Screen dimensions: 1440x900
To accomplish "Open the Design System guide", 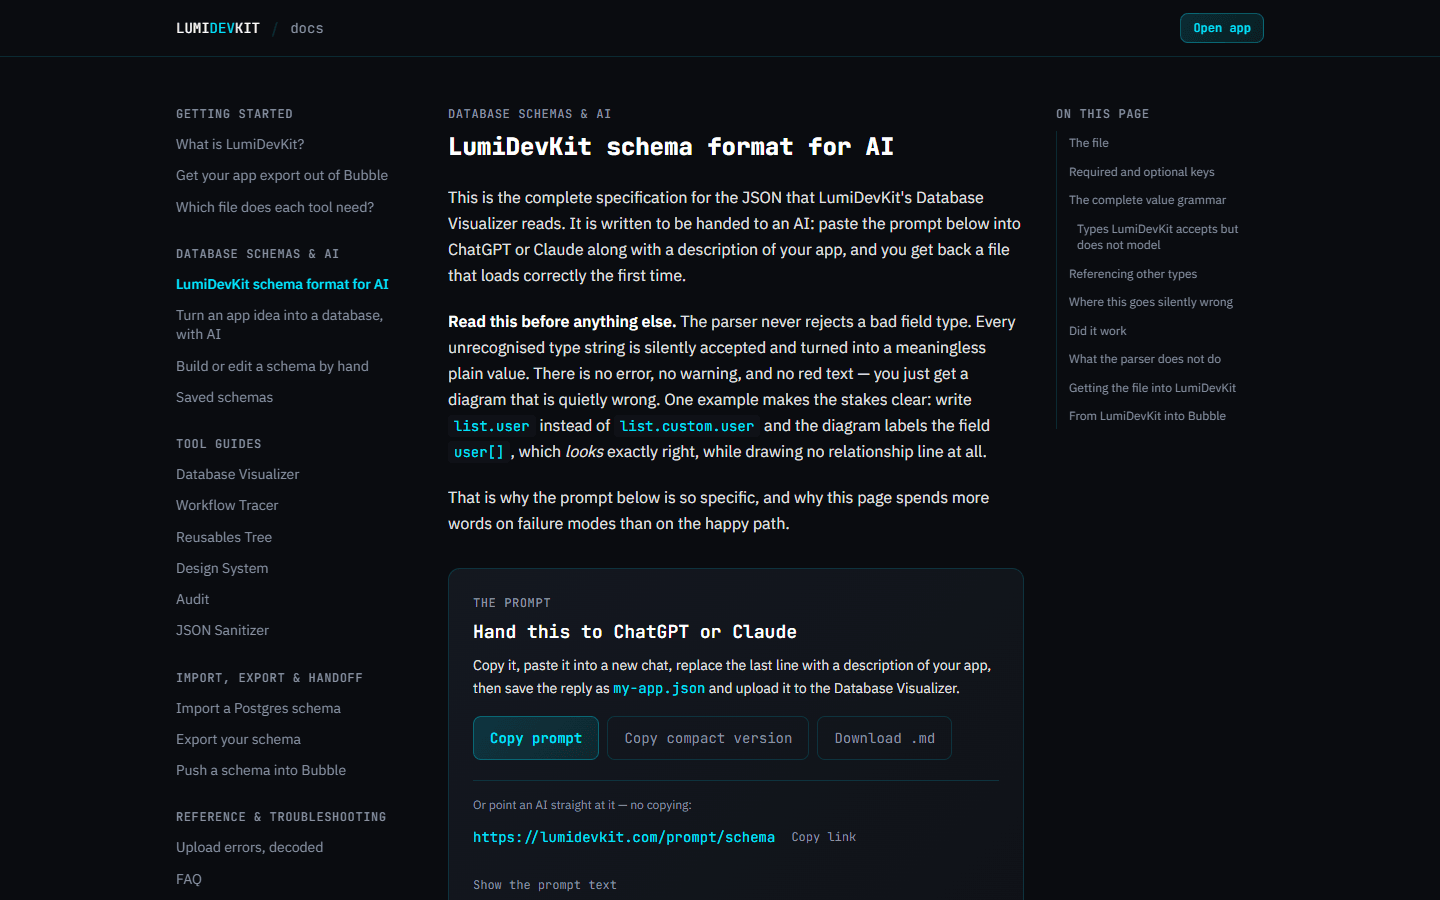I will tap(222, 568).
